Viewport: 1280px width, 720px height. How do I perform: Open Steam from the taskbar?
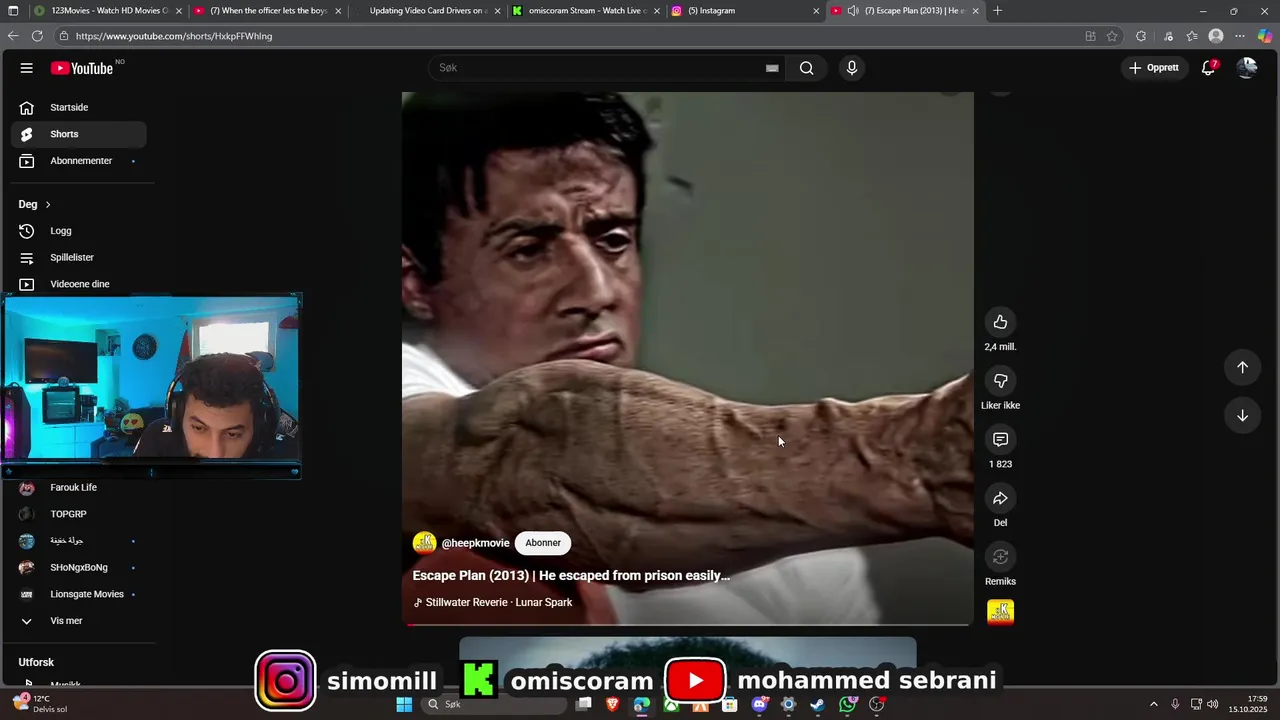pyautogui.click(x=817, y=704)
